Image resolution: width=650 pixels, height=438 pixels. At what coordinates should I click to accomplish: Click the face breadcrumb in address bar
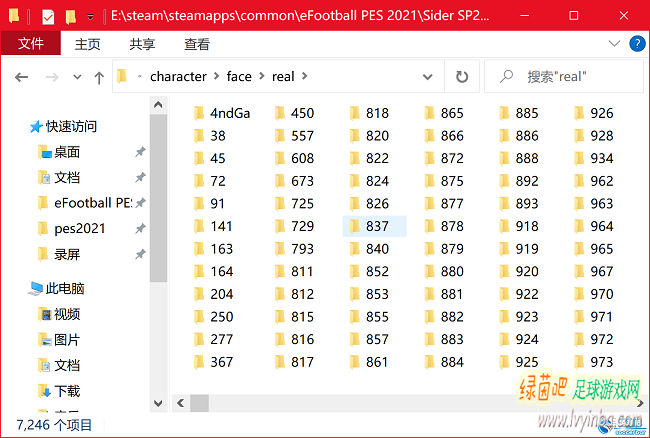tap(239, 77)
